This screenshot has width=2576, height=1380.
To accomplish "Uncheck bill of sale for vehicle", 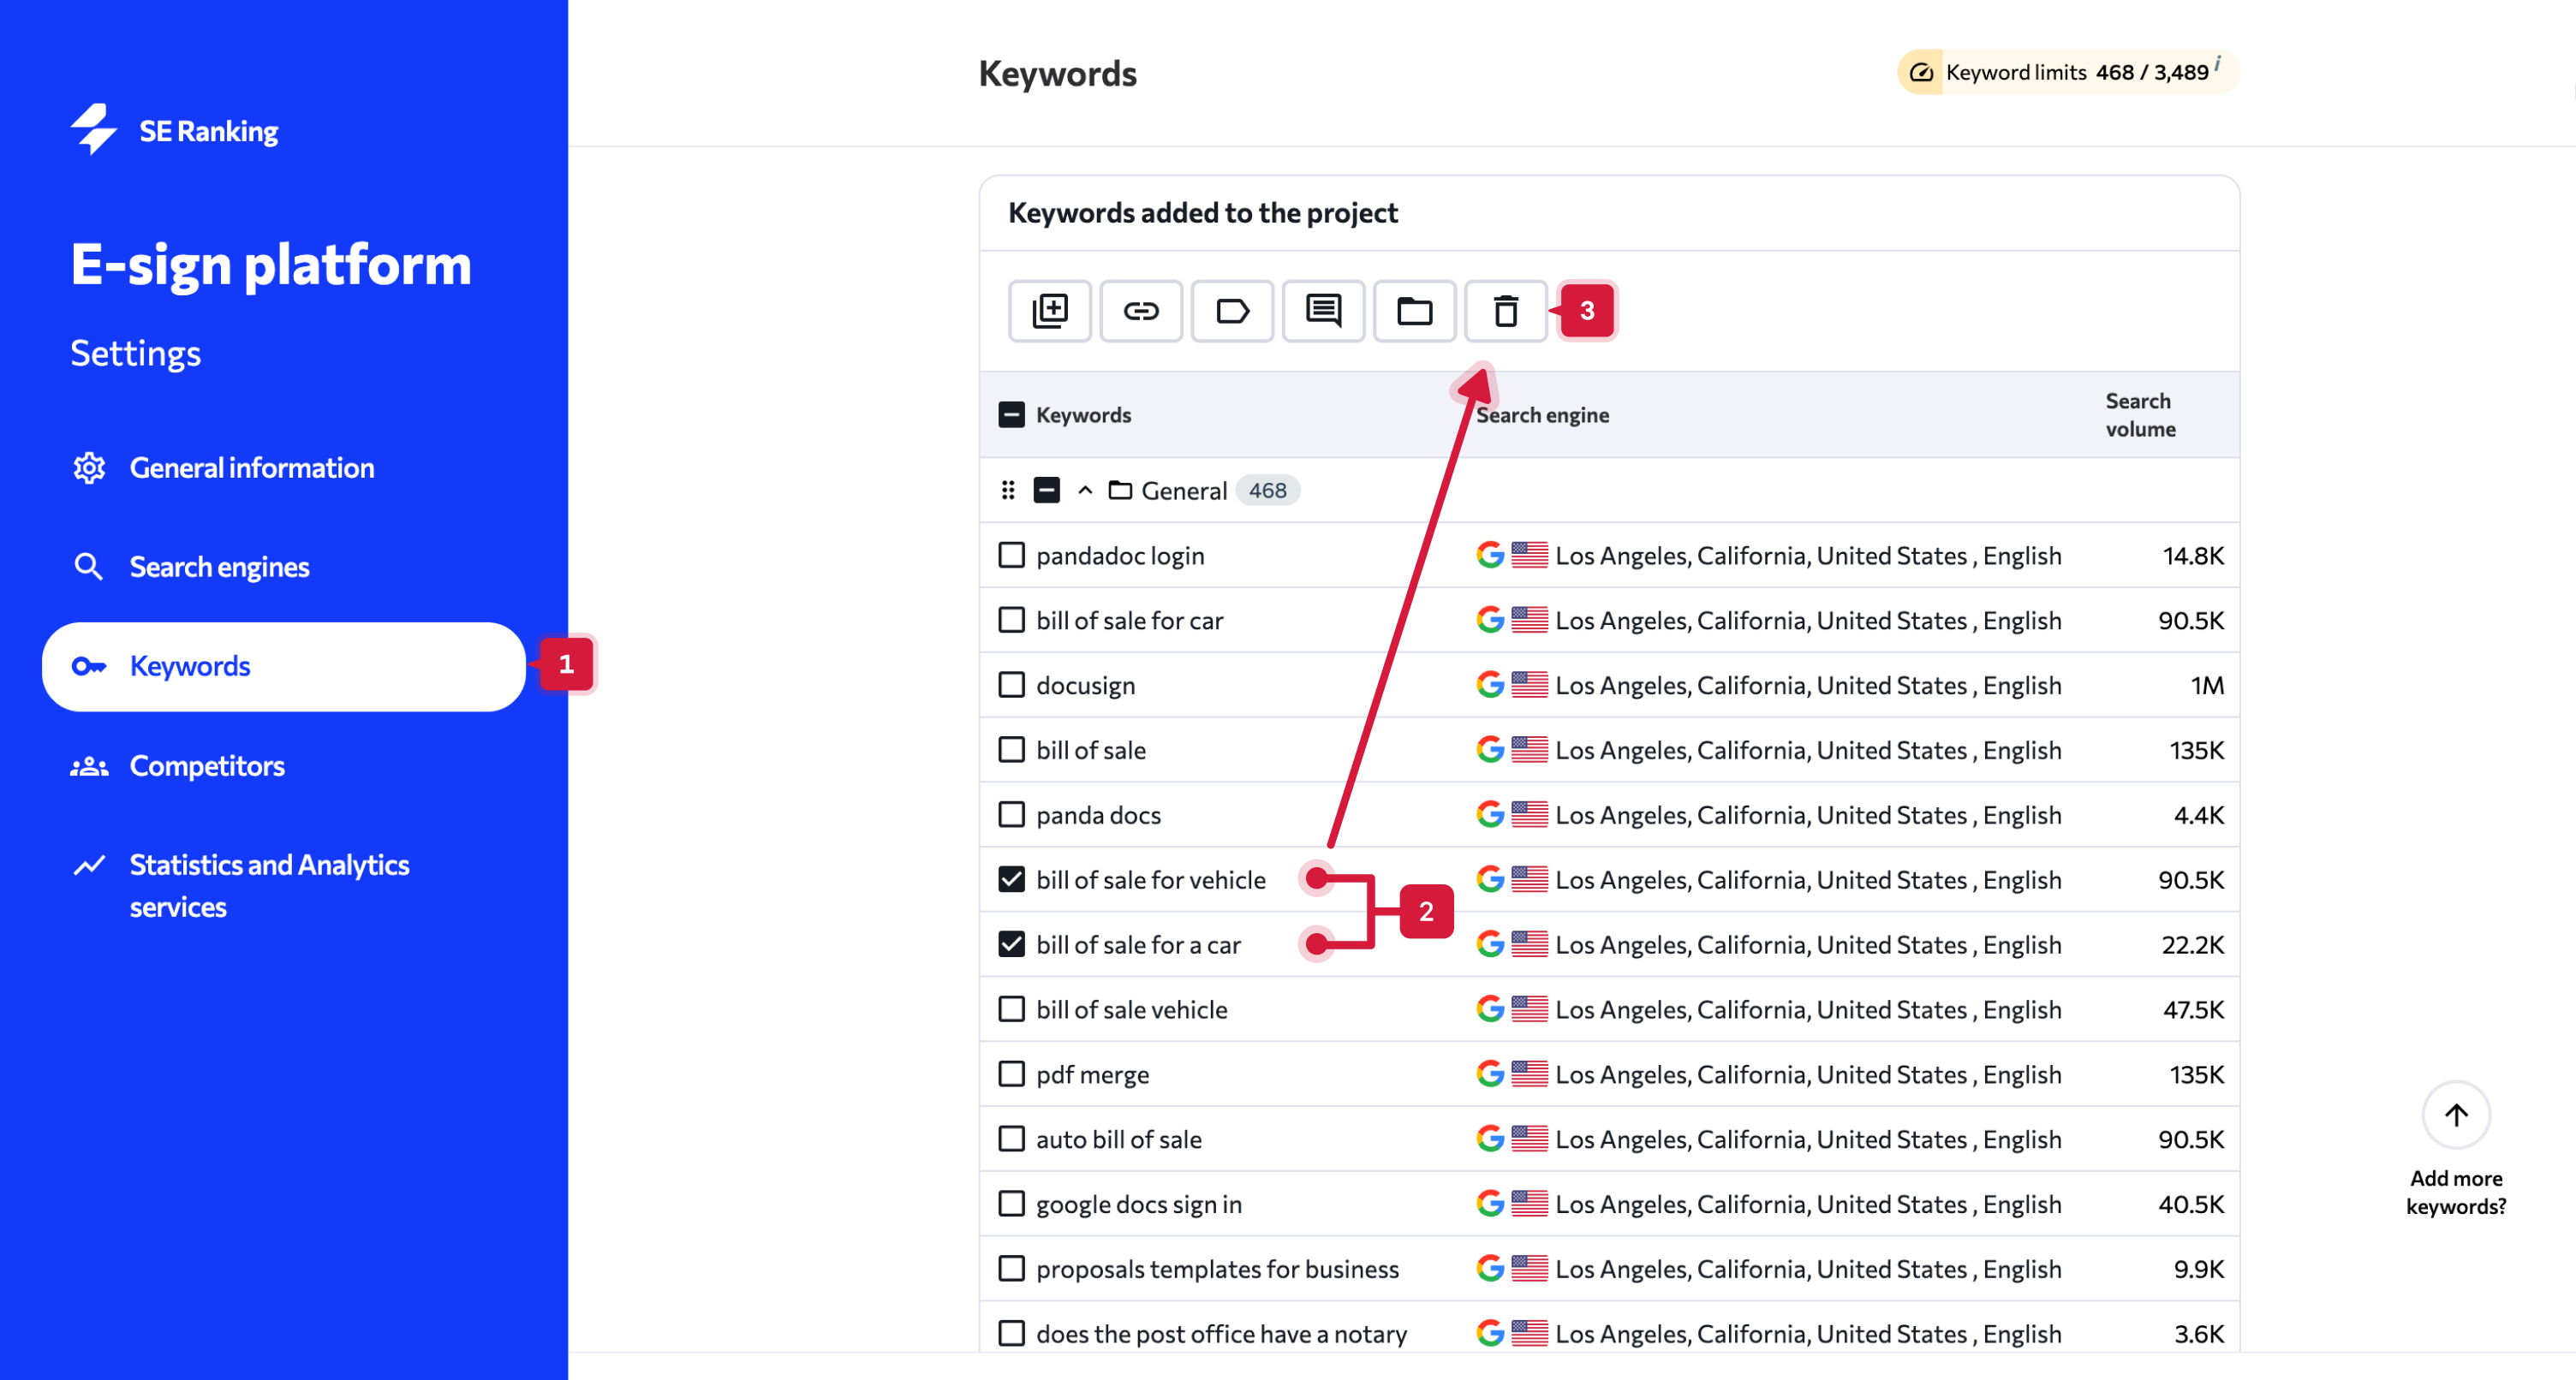I will [1011, 879].
